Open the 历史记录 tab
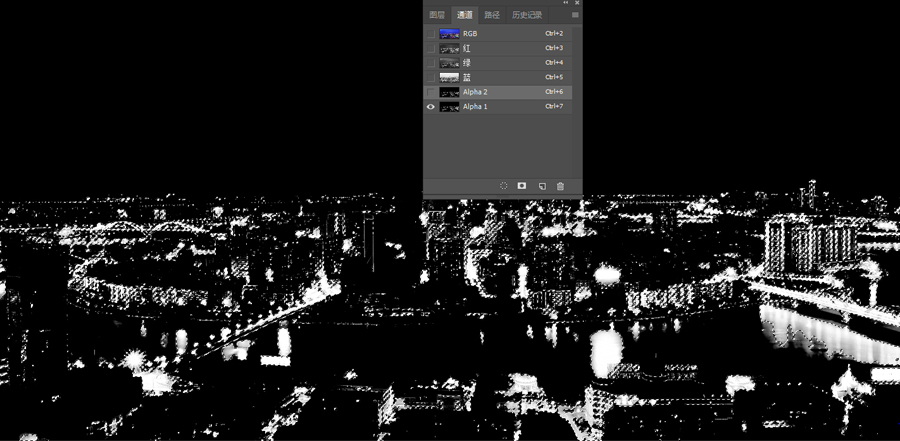 pyautogui.click(x=527, y=15)
